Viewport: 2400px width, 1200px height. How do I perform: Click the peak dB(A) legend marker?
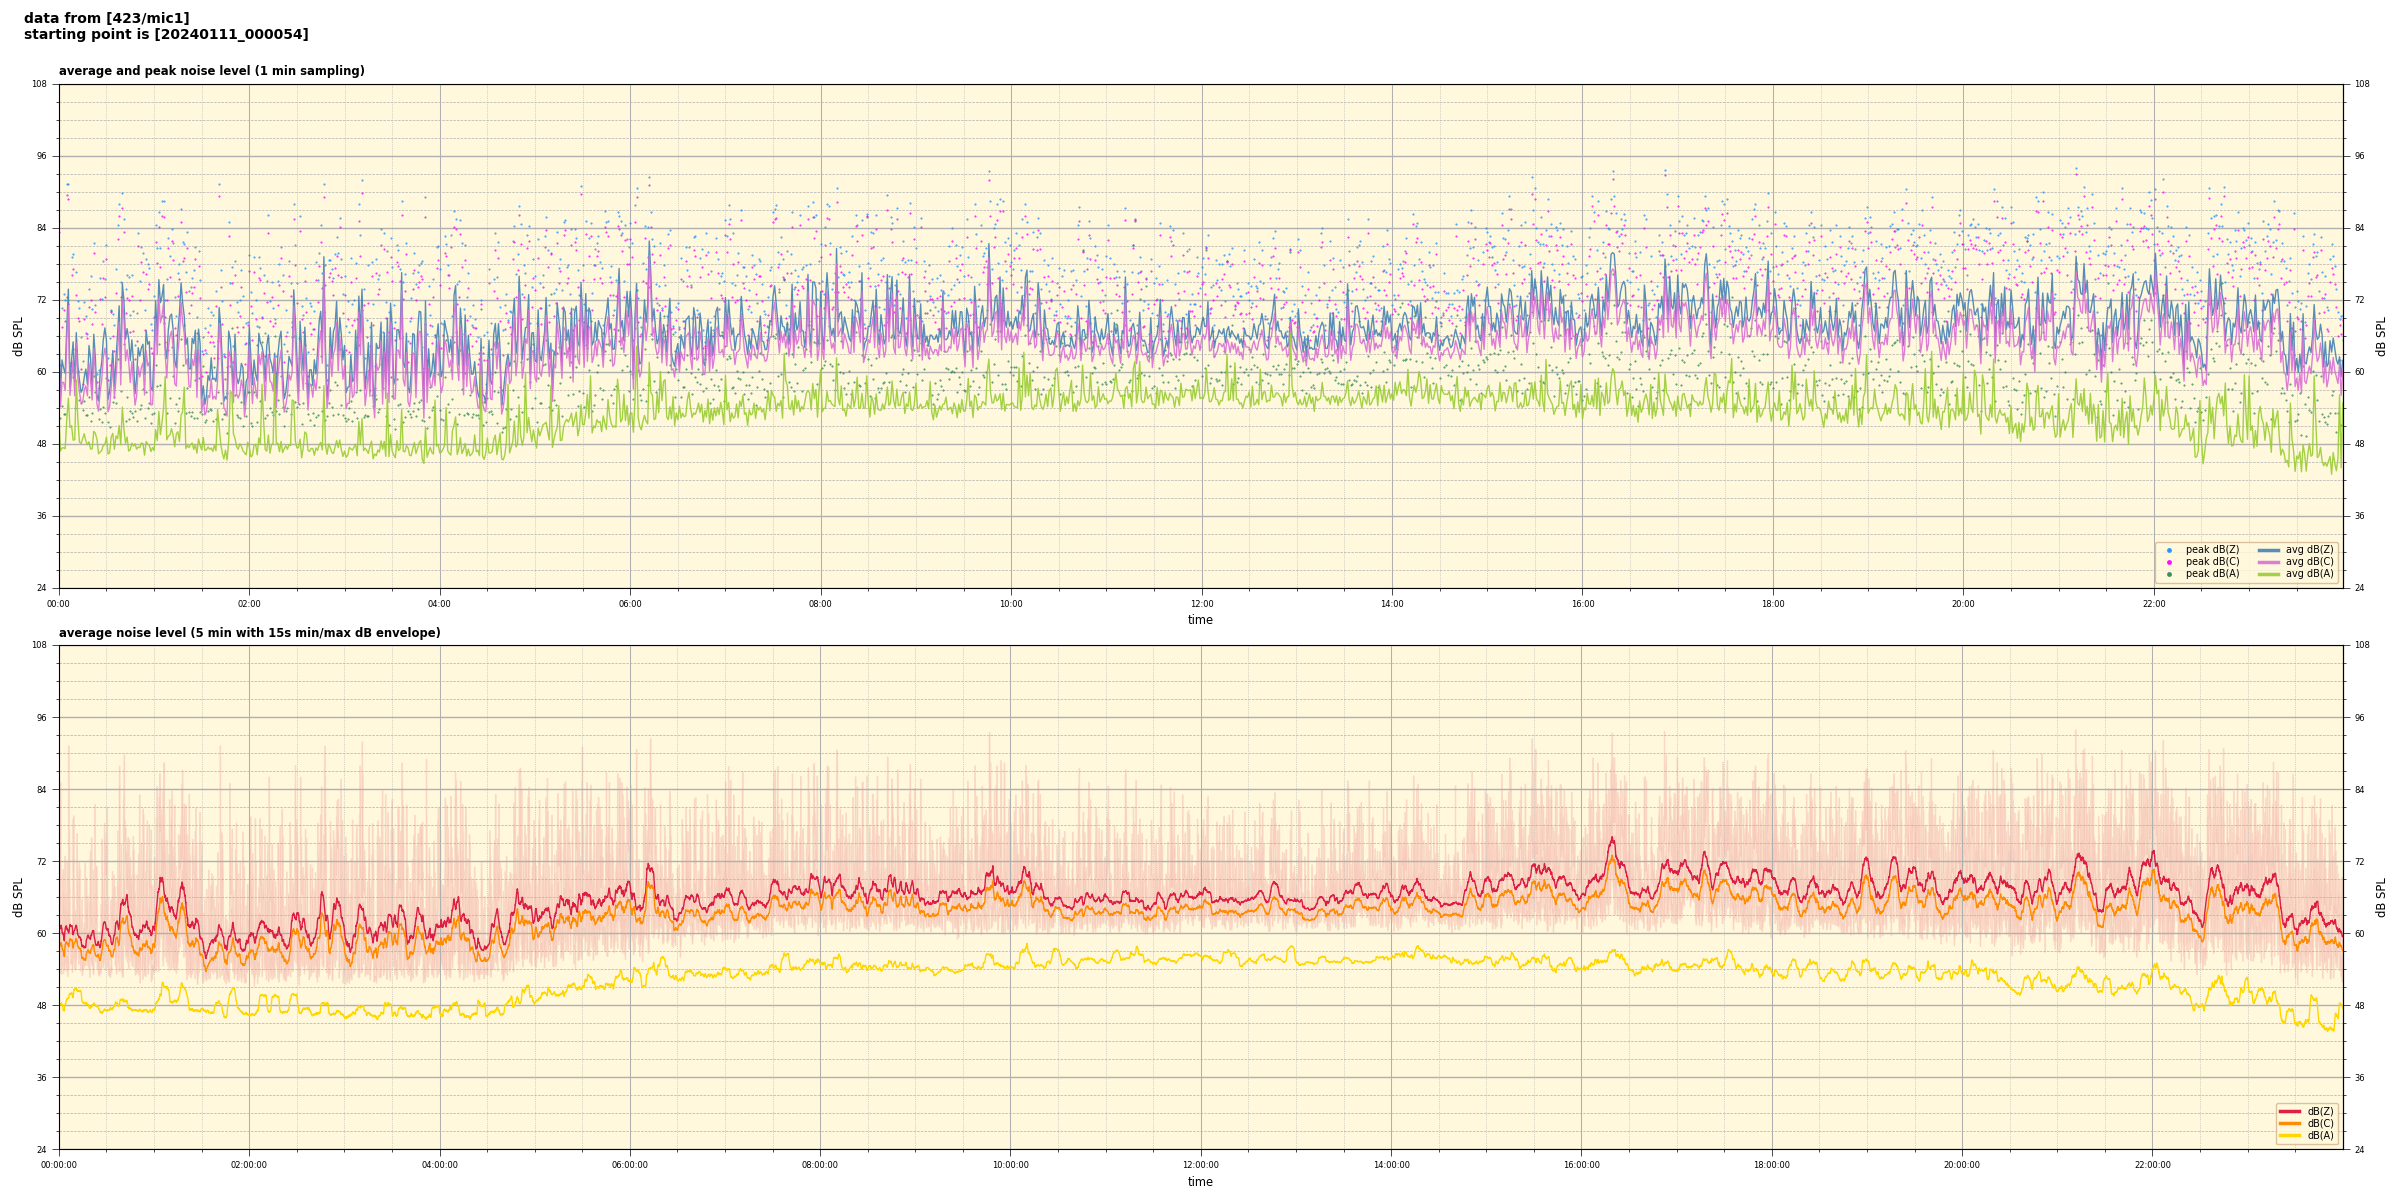point(2169,574)
